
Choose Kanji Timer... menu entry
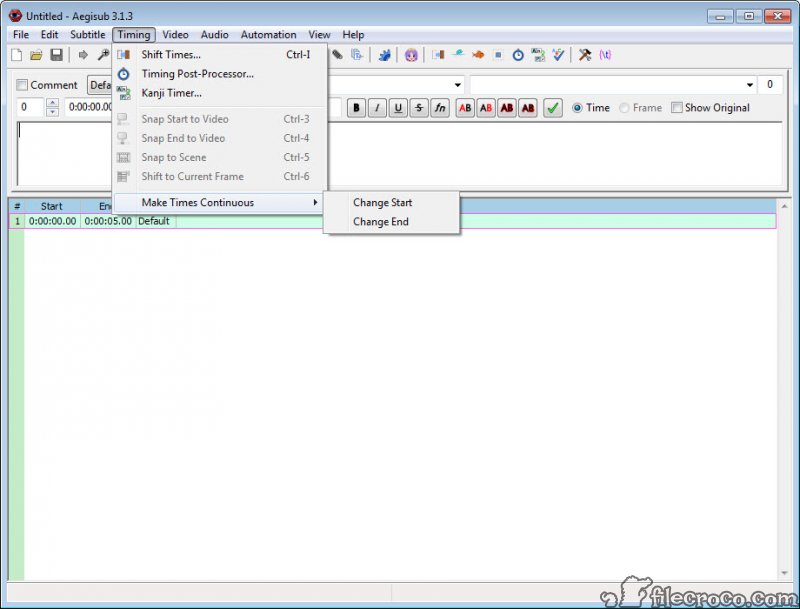[x=219, y=93]
